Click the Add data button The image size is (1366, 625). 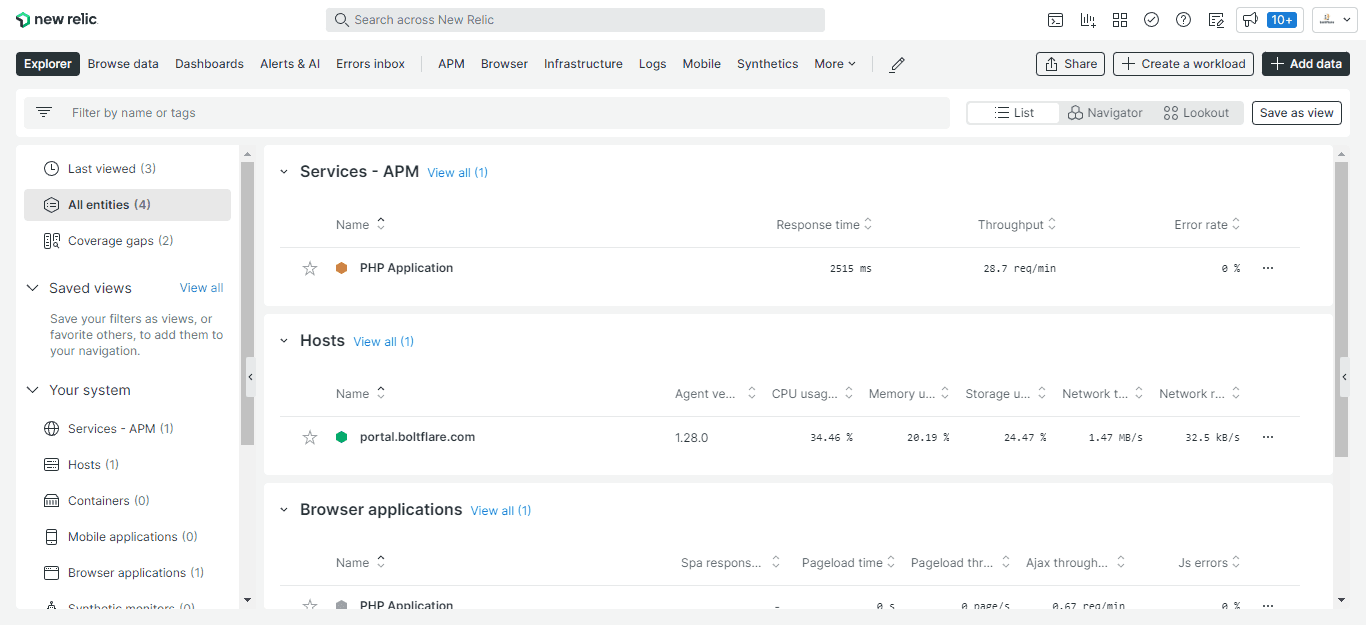click(1306, 64)
